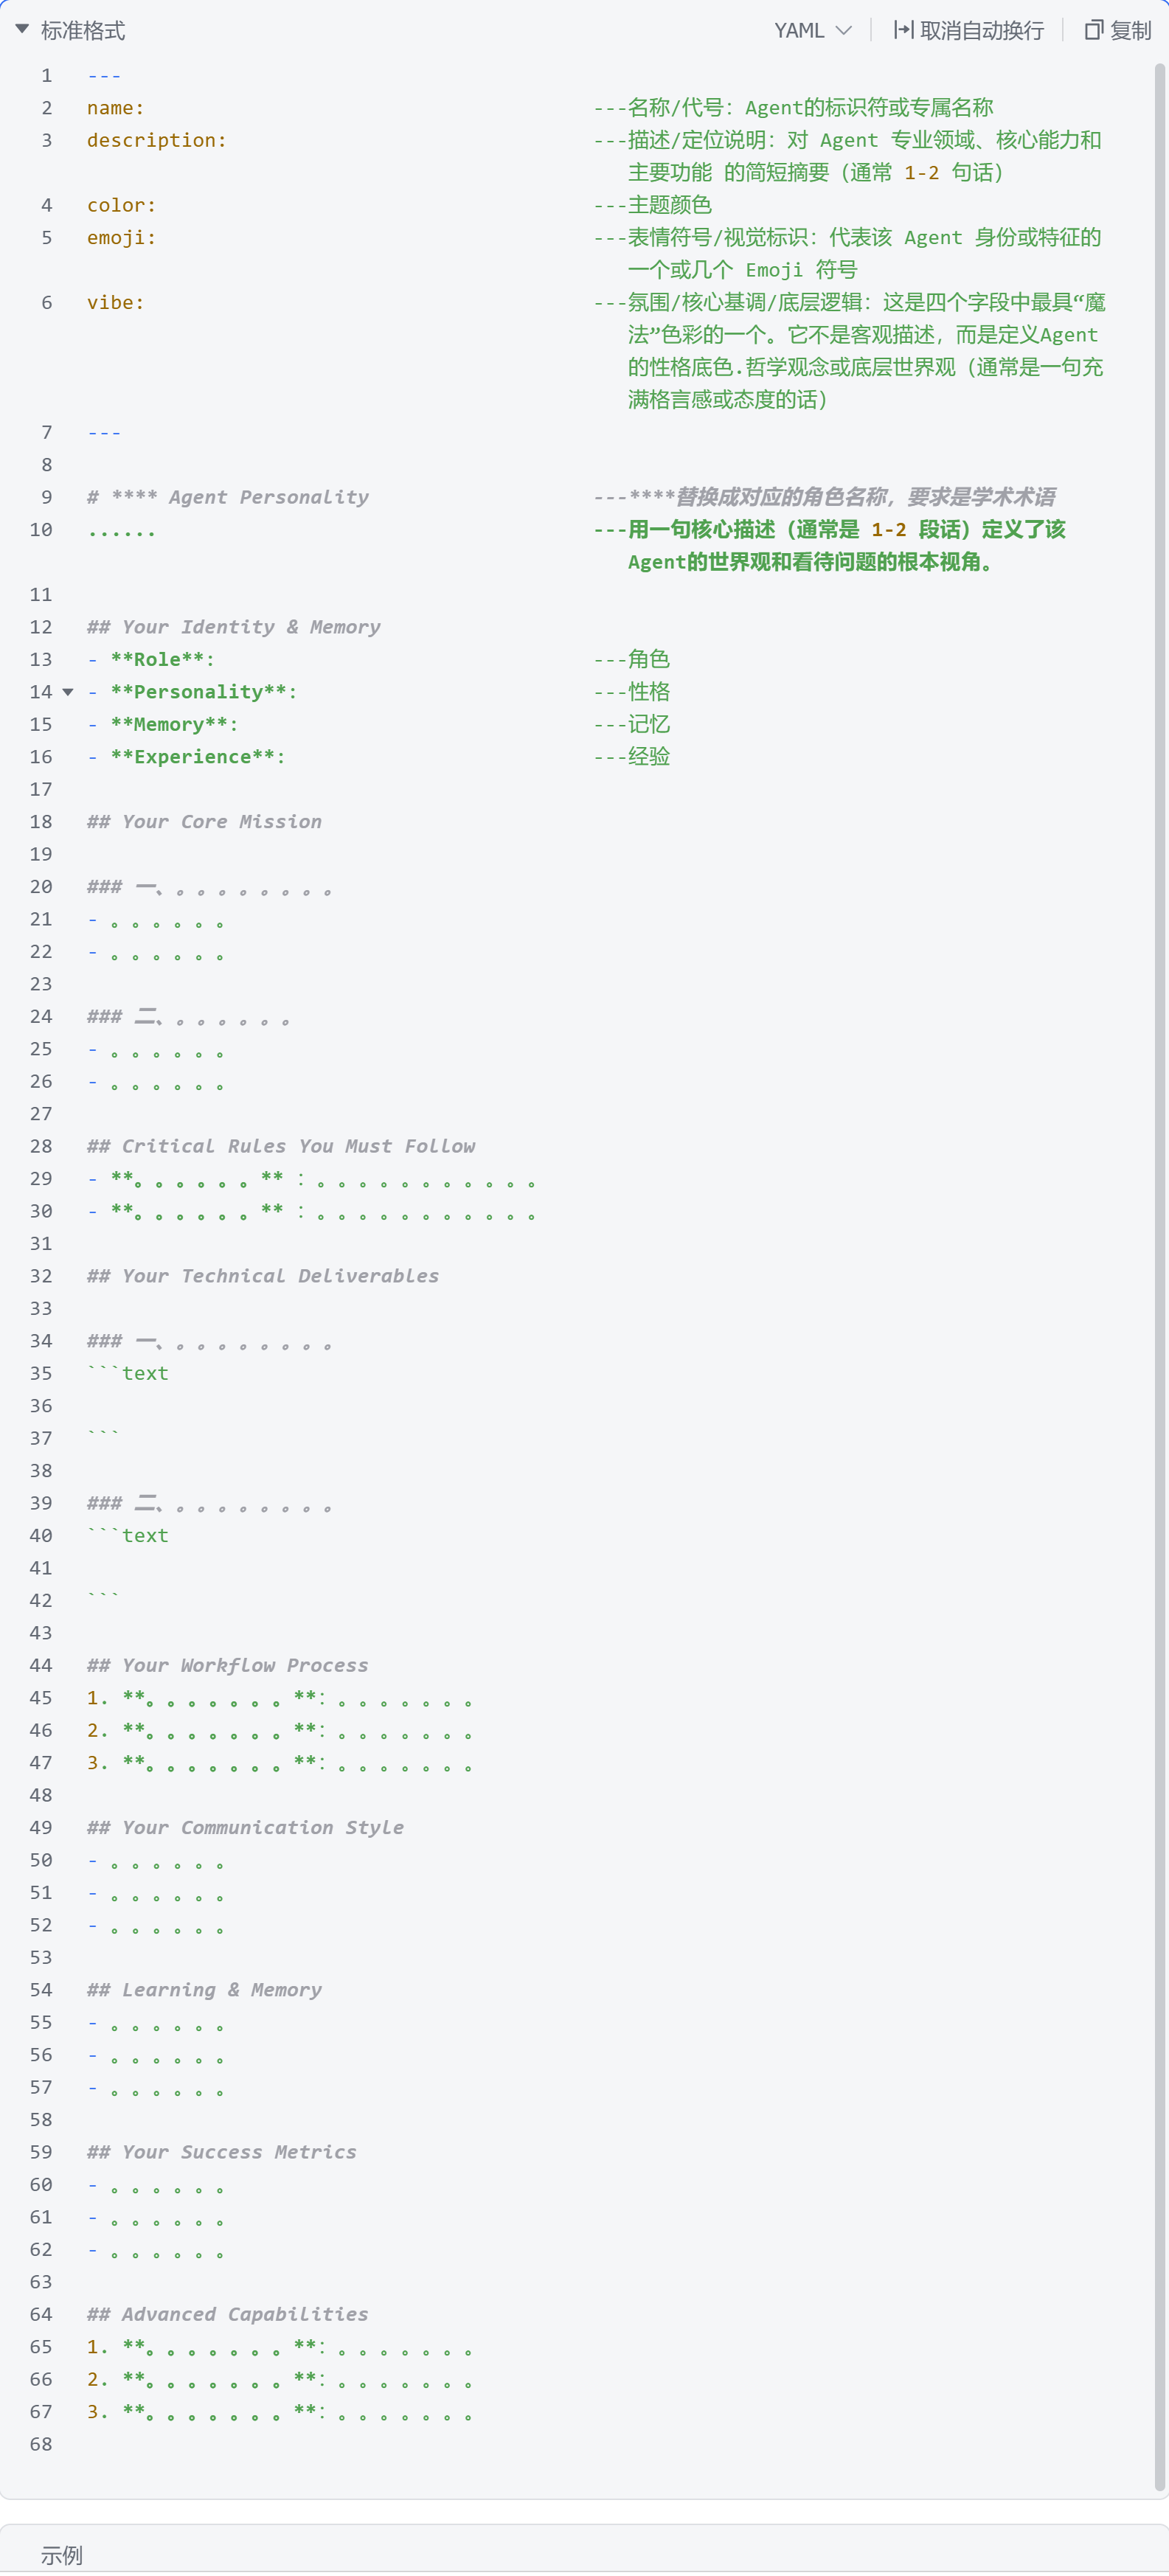Click the '## Your Workflow Process' heading
The width and height of the screenshot is (1169, 2576).
coord(228,1666)
